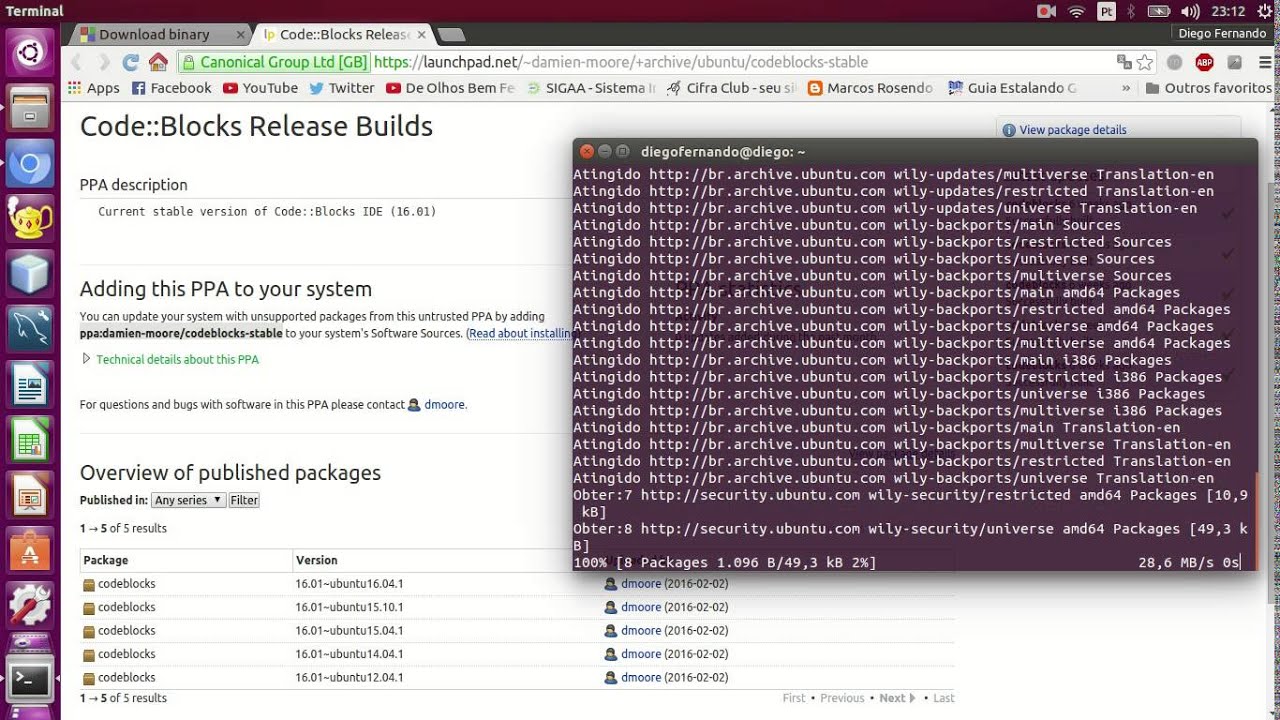Click the Filter button
The image size is (1280, 720).
coord(244,500)
